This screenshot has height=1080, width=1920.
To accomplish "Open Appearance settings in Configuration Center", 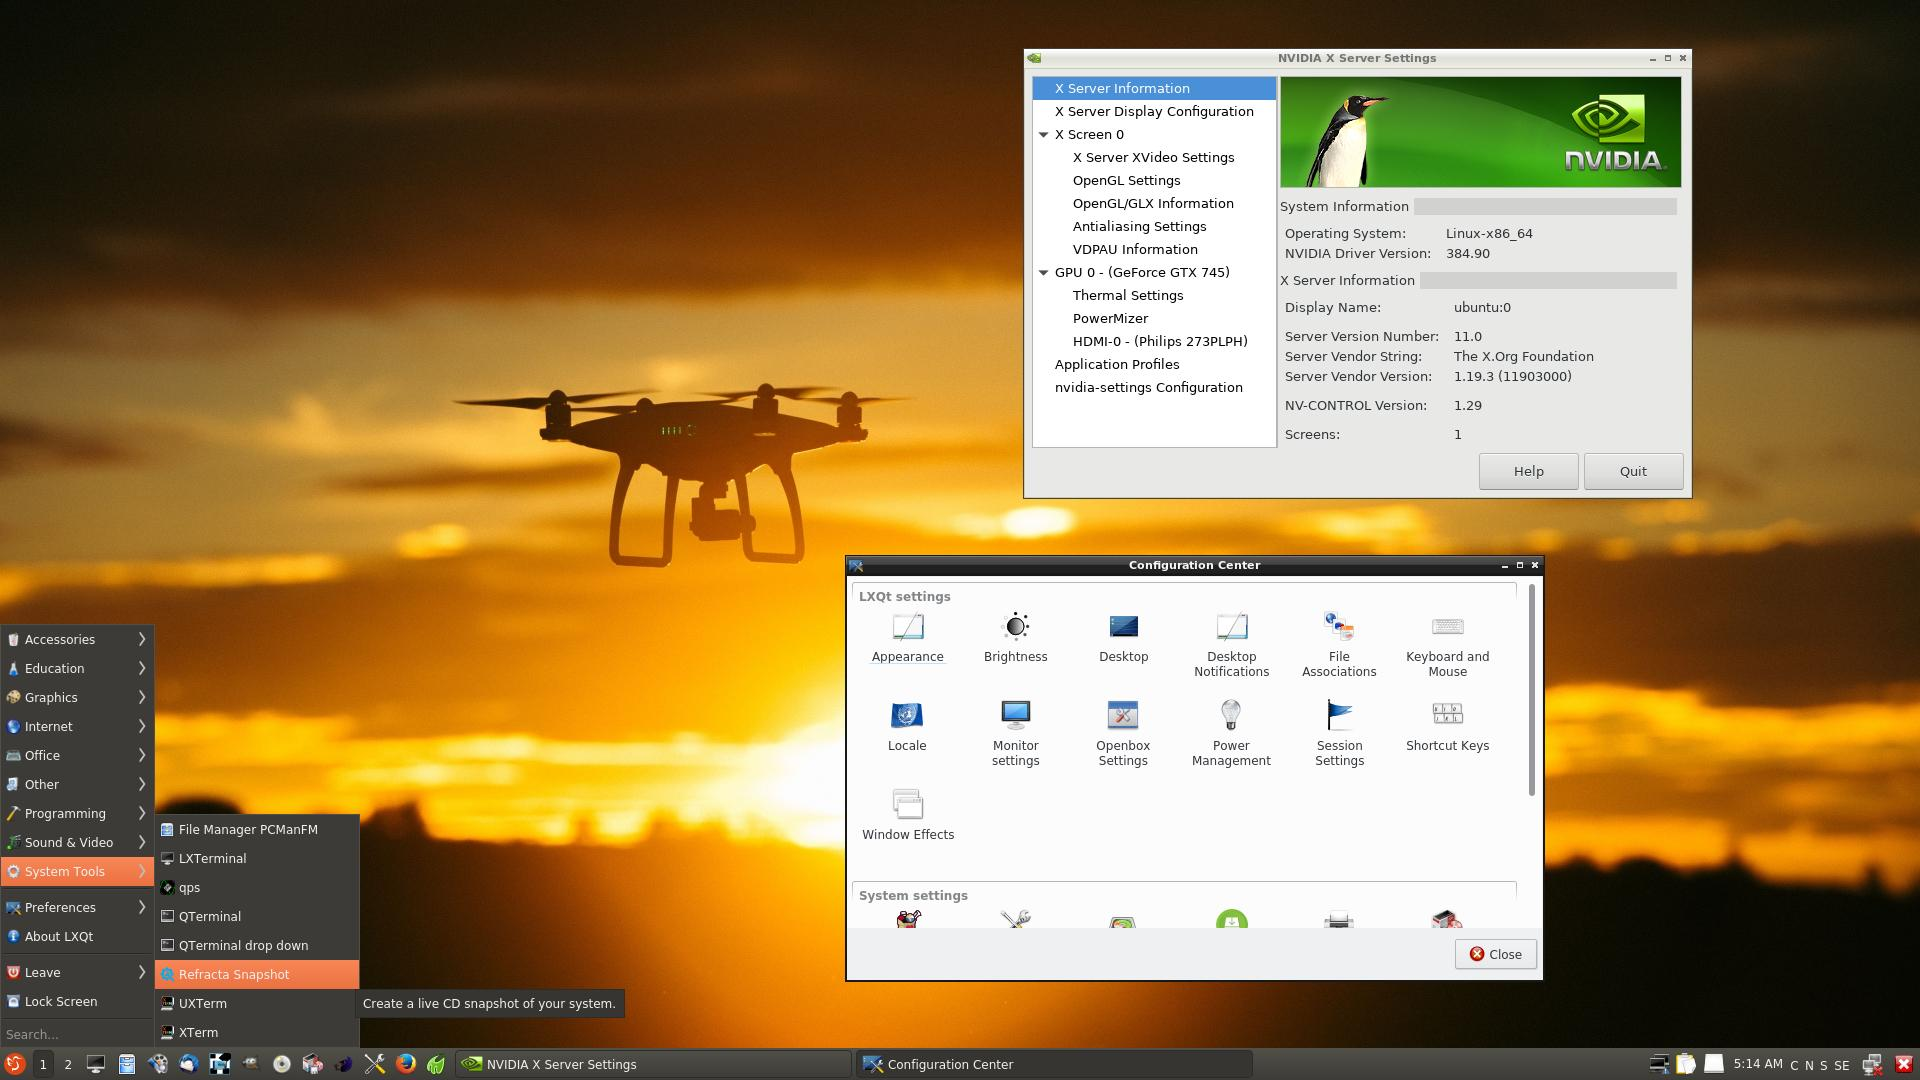I will pos(907,638).
